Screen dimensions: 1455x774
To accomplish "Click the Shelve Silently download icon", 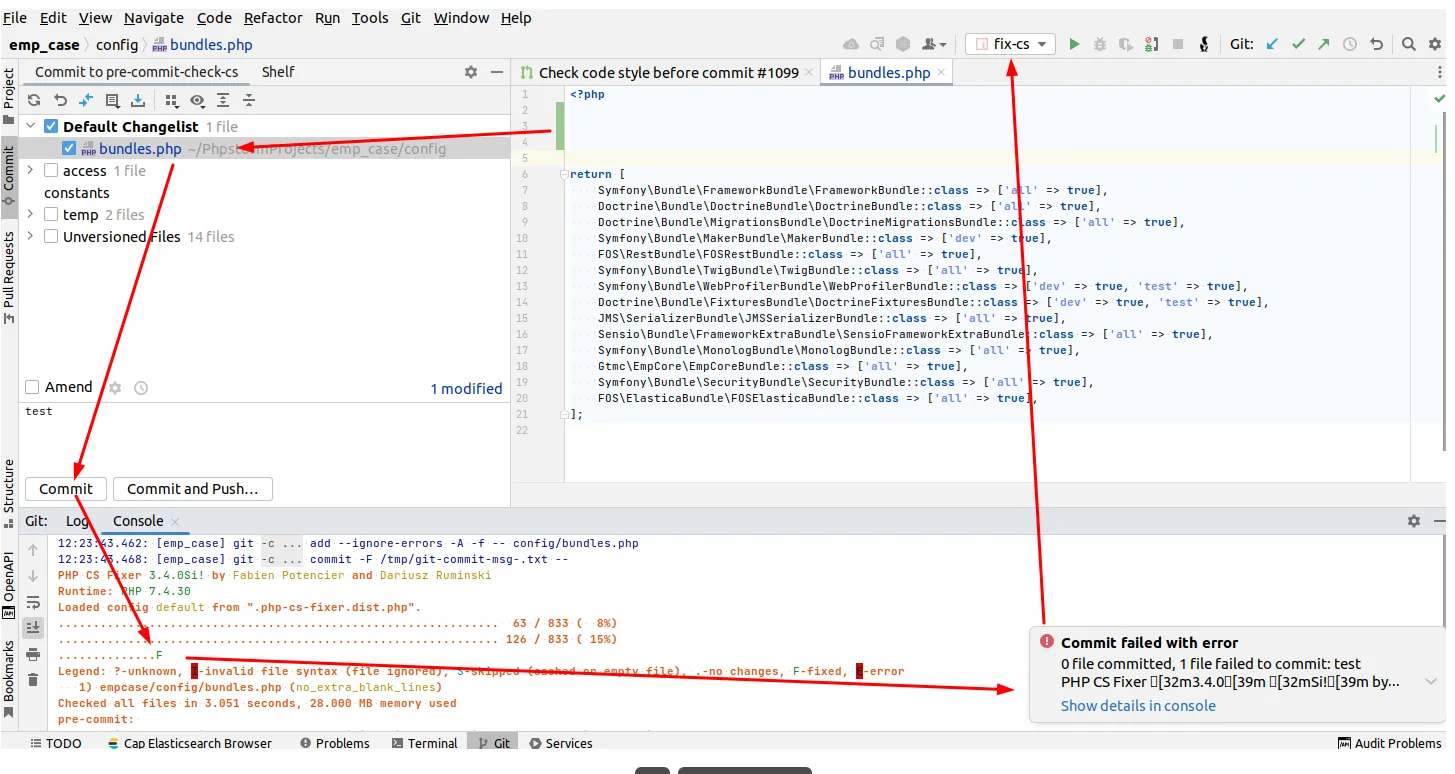I will click(138, 100).
